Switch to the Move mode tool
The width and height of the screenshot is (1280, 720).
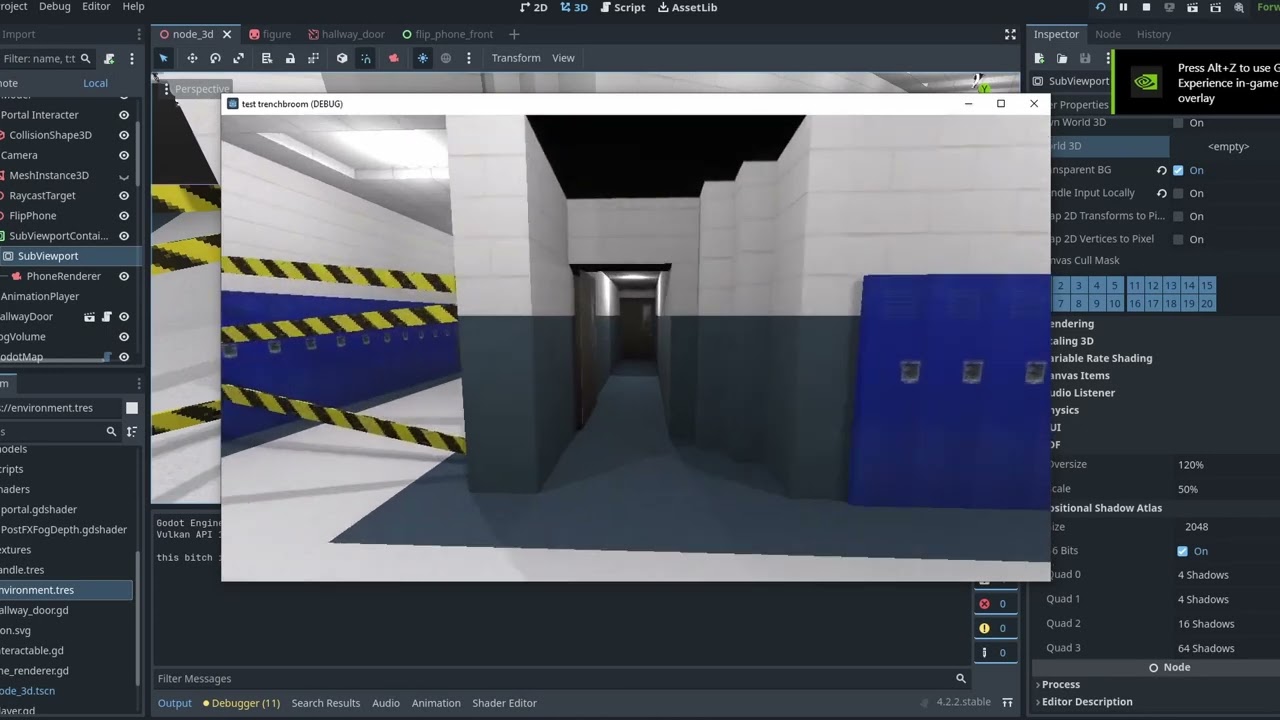(191, 58)
